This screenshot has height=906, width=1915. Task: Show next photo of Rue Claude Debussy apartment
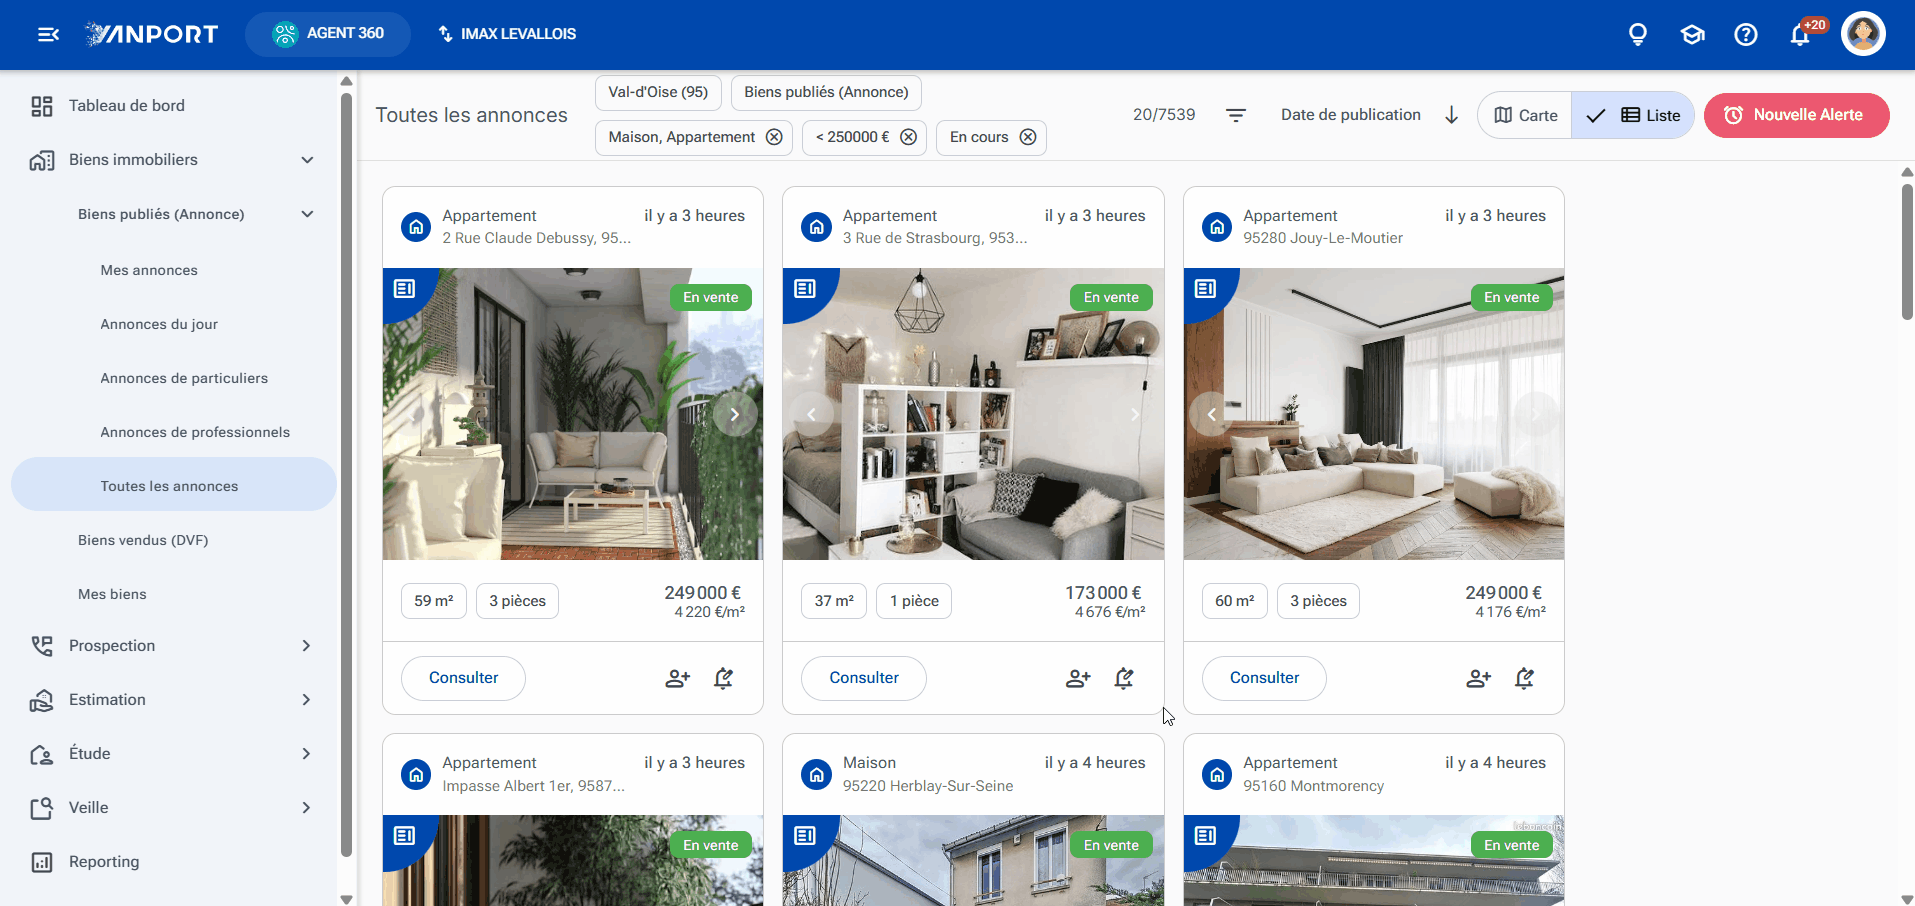pyautogui.click(x=735, y=414)
